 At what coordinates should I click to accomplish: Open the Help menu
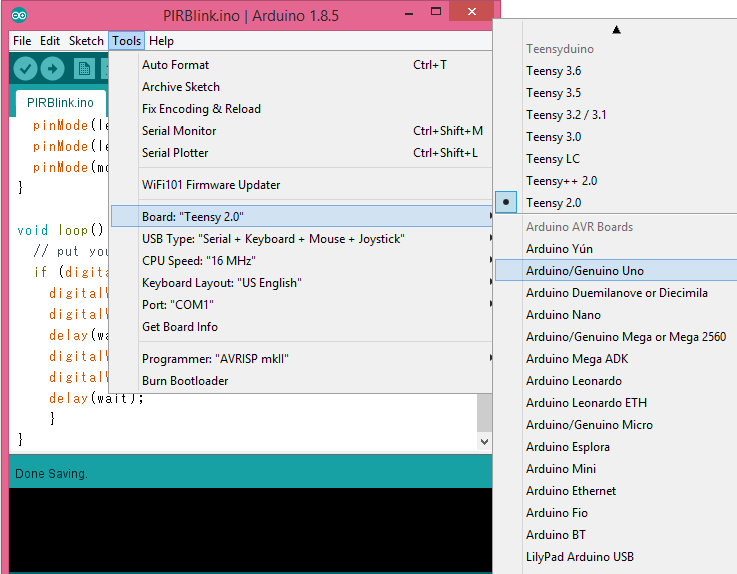tap(161, 41)
